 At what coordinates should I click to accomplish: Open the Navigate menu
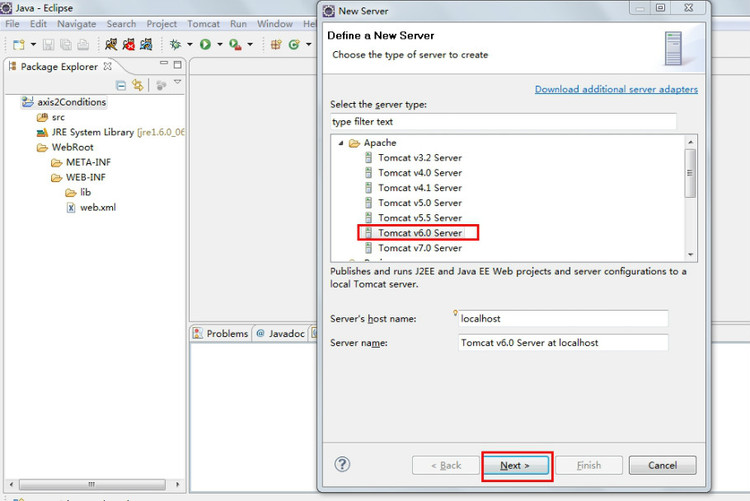(x=77, y=23)
